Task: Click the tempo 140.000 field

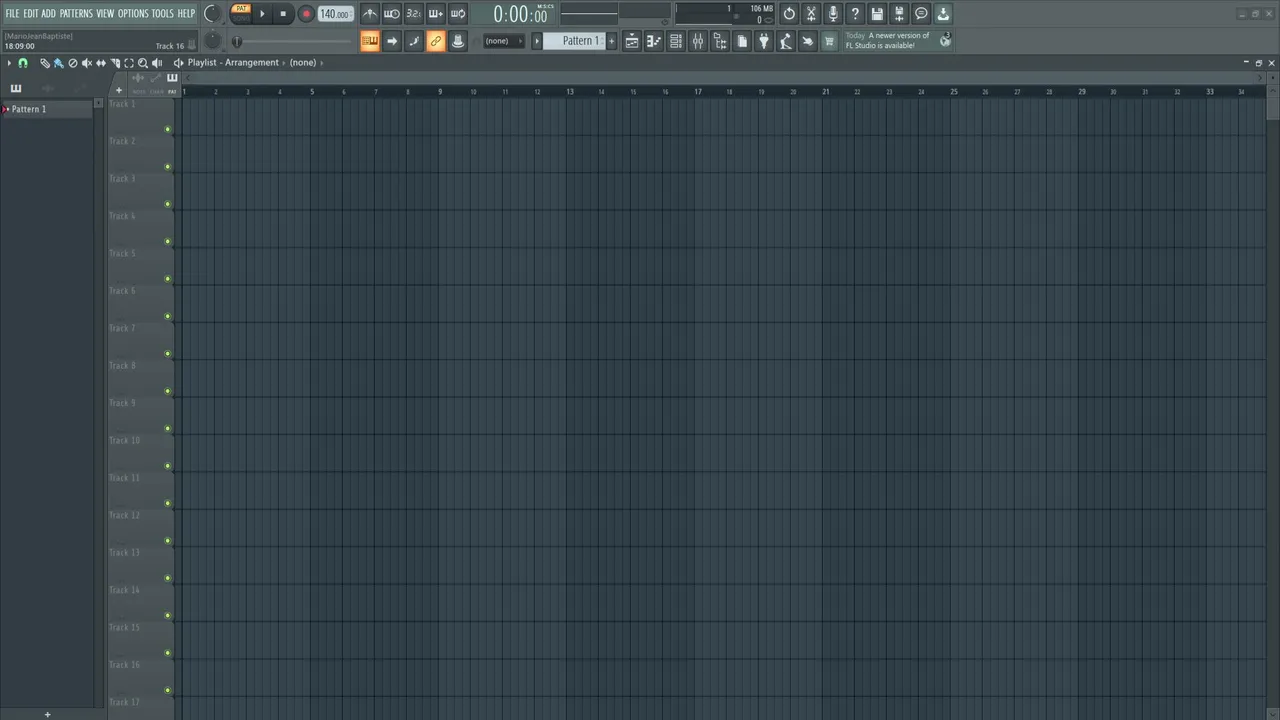Action: 335,14
